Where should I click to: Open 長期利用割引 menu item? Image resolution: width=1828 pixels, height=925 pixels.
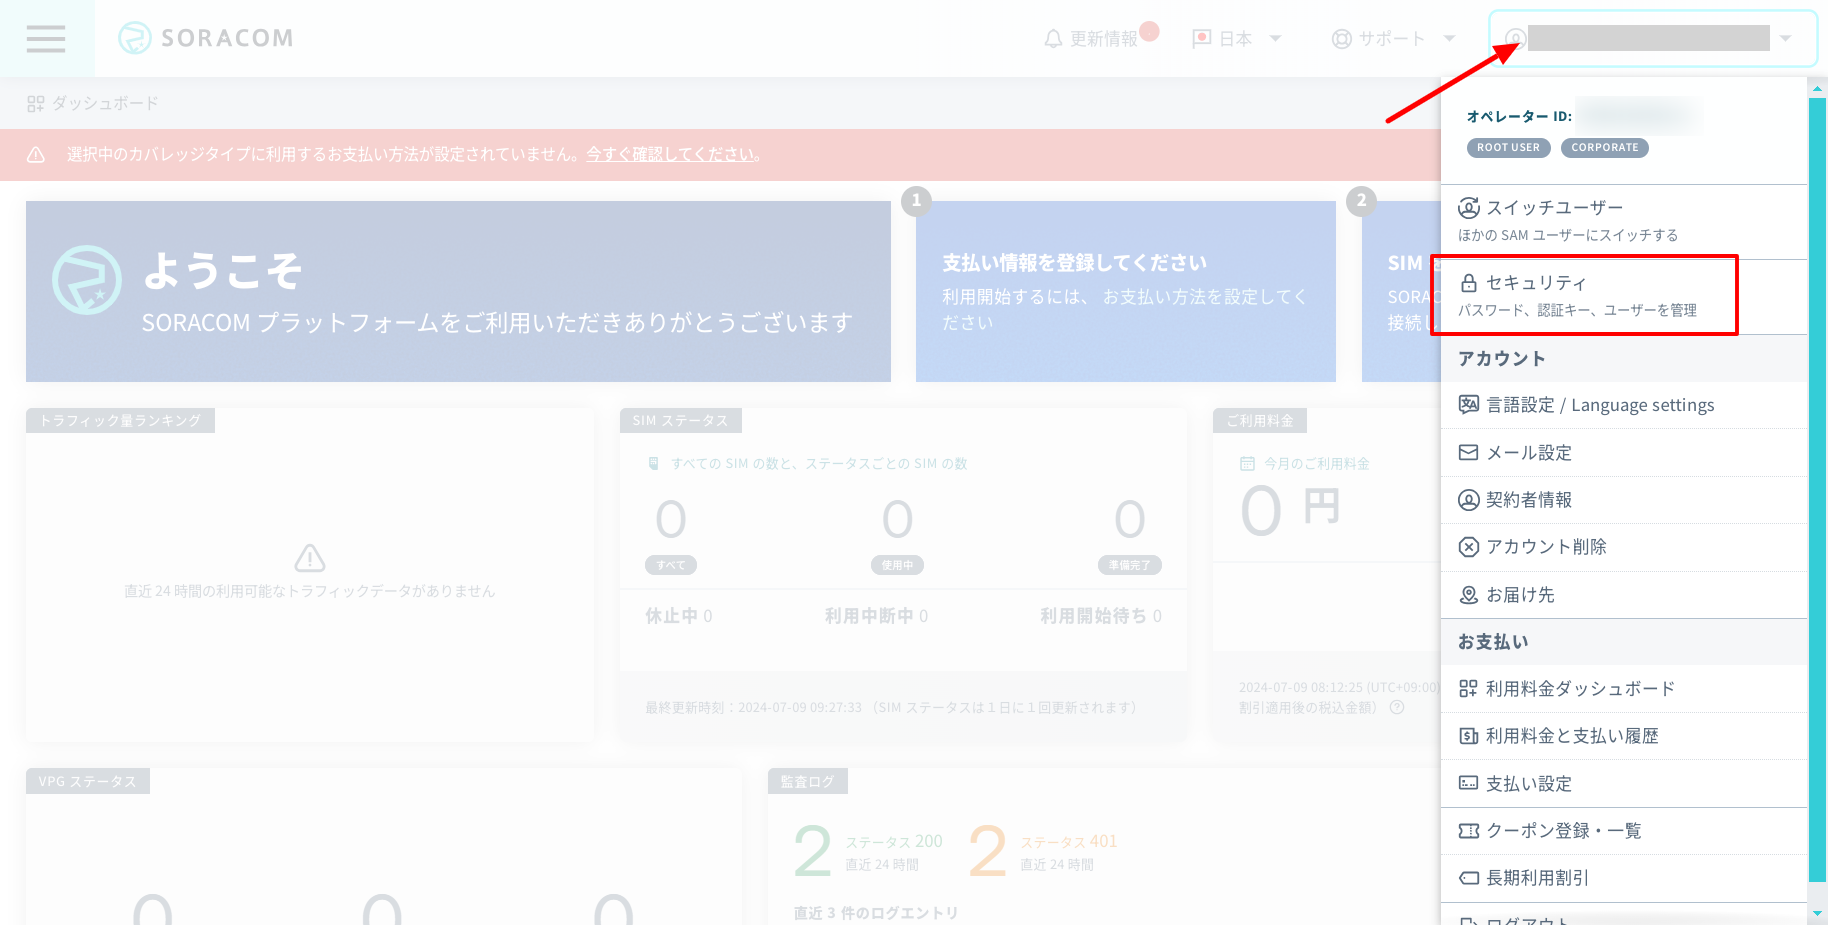click(x=1624, y=878)
